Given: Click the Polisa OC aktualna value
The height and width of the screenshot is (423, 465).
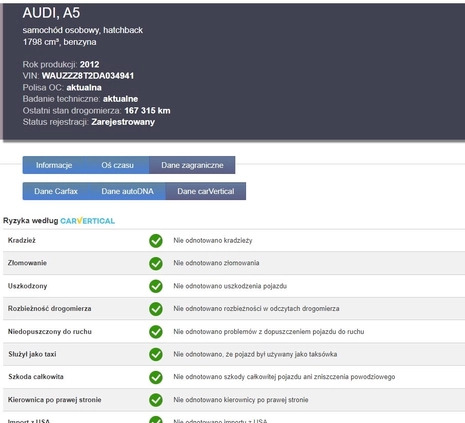Looking at the screenshot, I should [x=84, y=87].
